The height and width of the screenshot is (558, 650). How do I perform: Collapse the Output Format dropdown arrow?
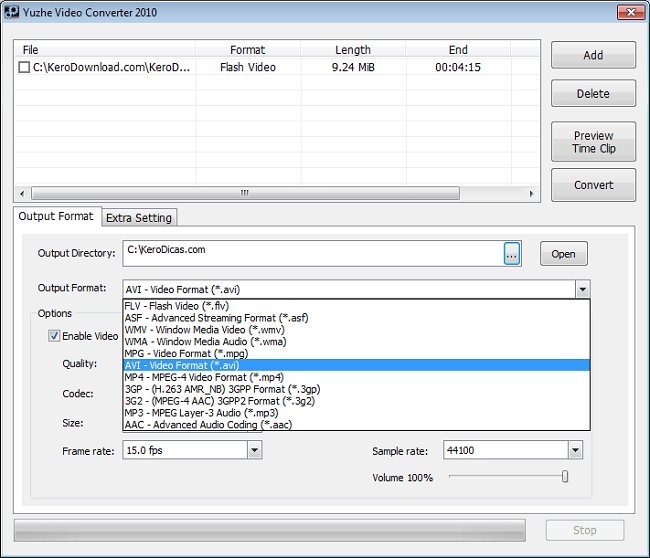[x=582, y=289]
